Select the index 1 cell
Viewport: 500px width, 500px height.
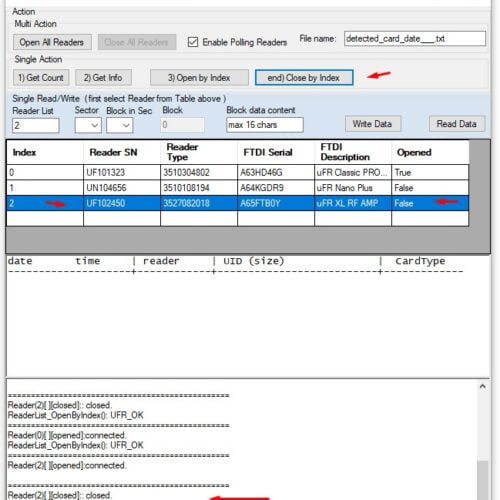pyautogui.click(x=45, y=188)
